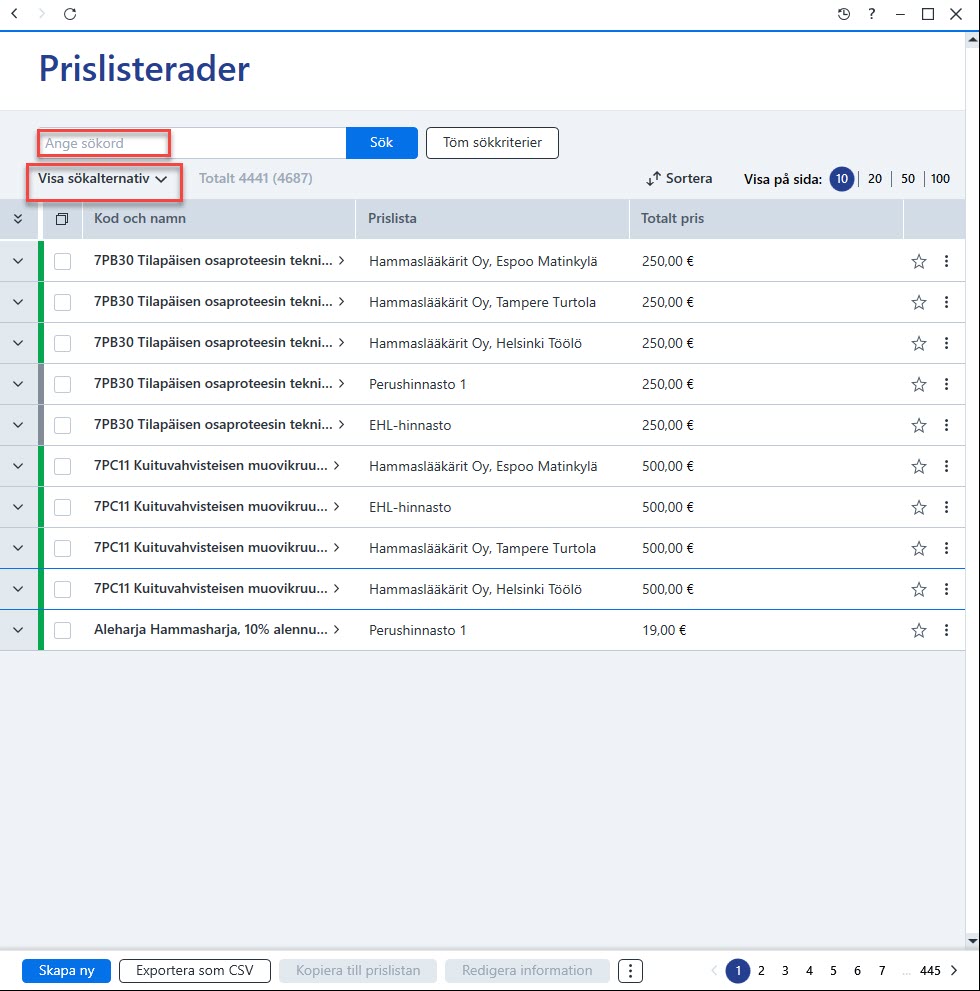
Task: Go to page 3 in pagination
Action: [x=785, y=970]
